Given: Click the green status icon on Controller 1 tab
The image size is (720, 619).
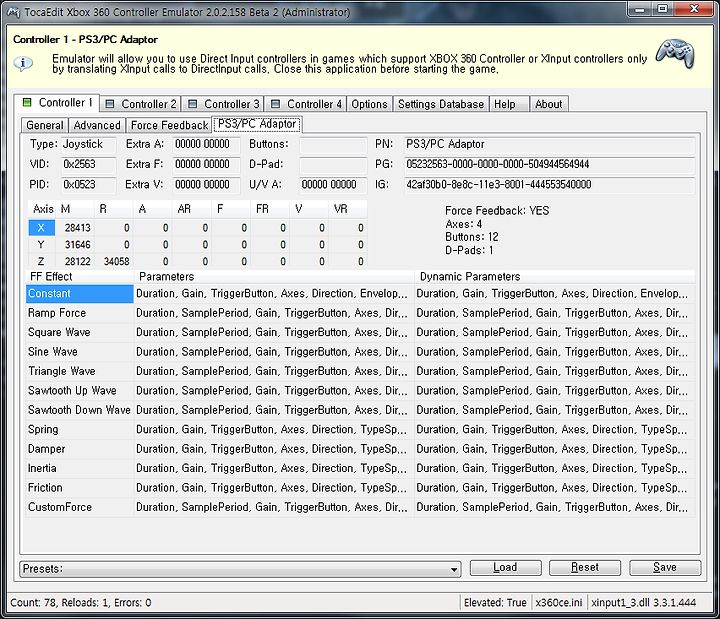Looking at the screenshot, I should (x=28, y=102).
